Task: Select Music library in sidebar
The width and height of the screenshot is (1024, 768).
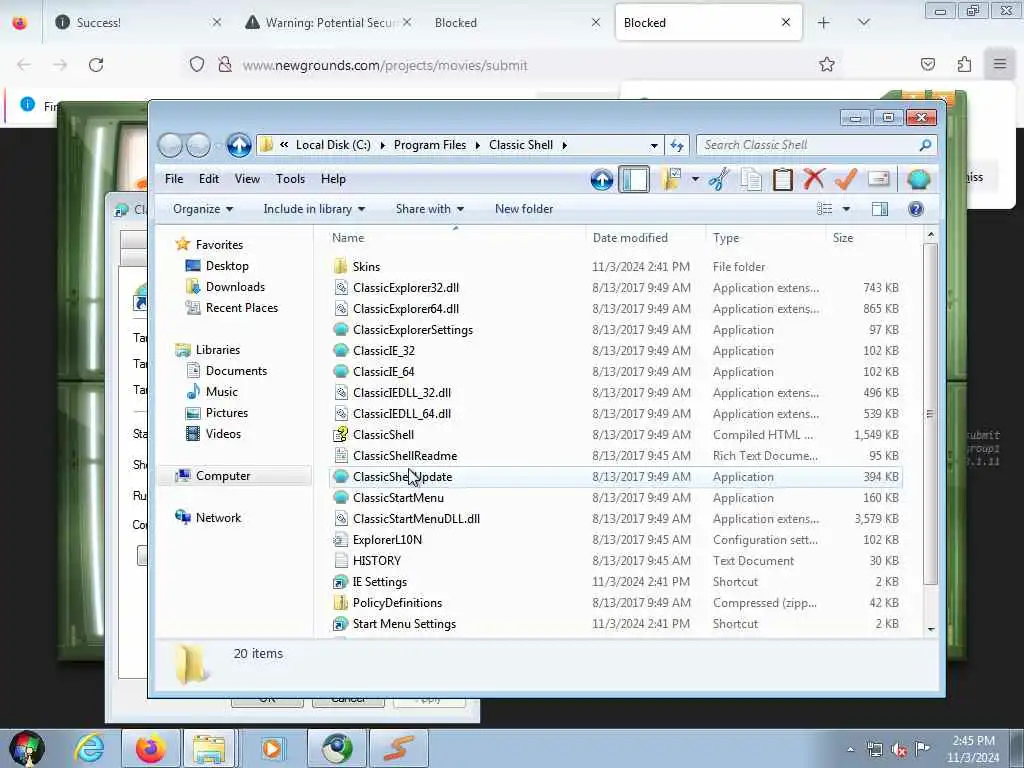Action: pos(221,392)
